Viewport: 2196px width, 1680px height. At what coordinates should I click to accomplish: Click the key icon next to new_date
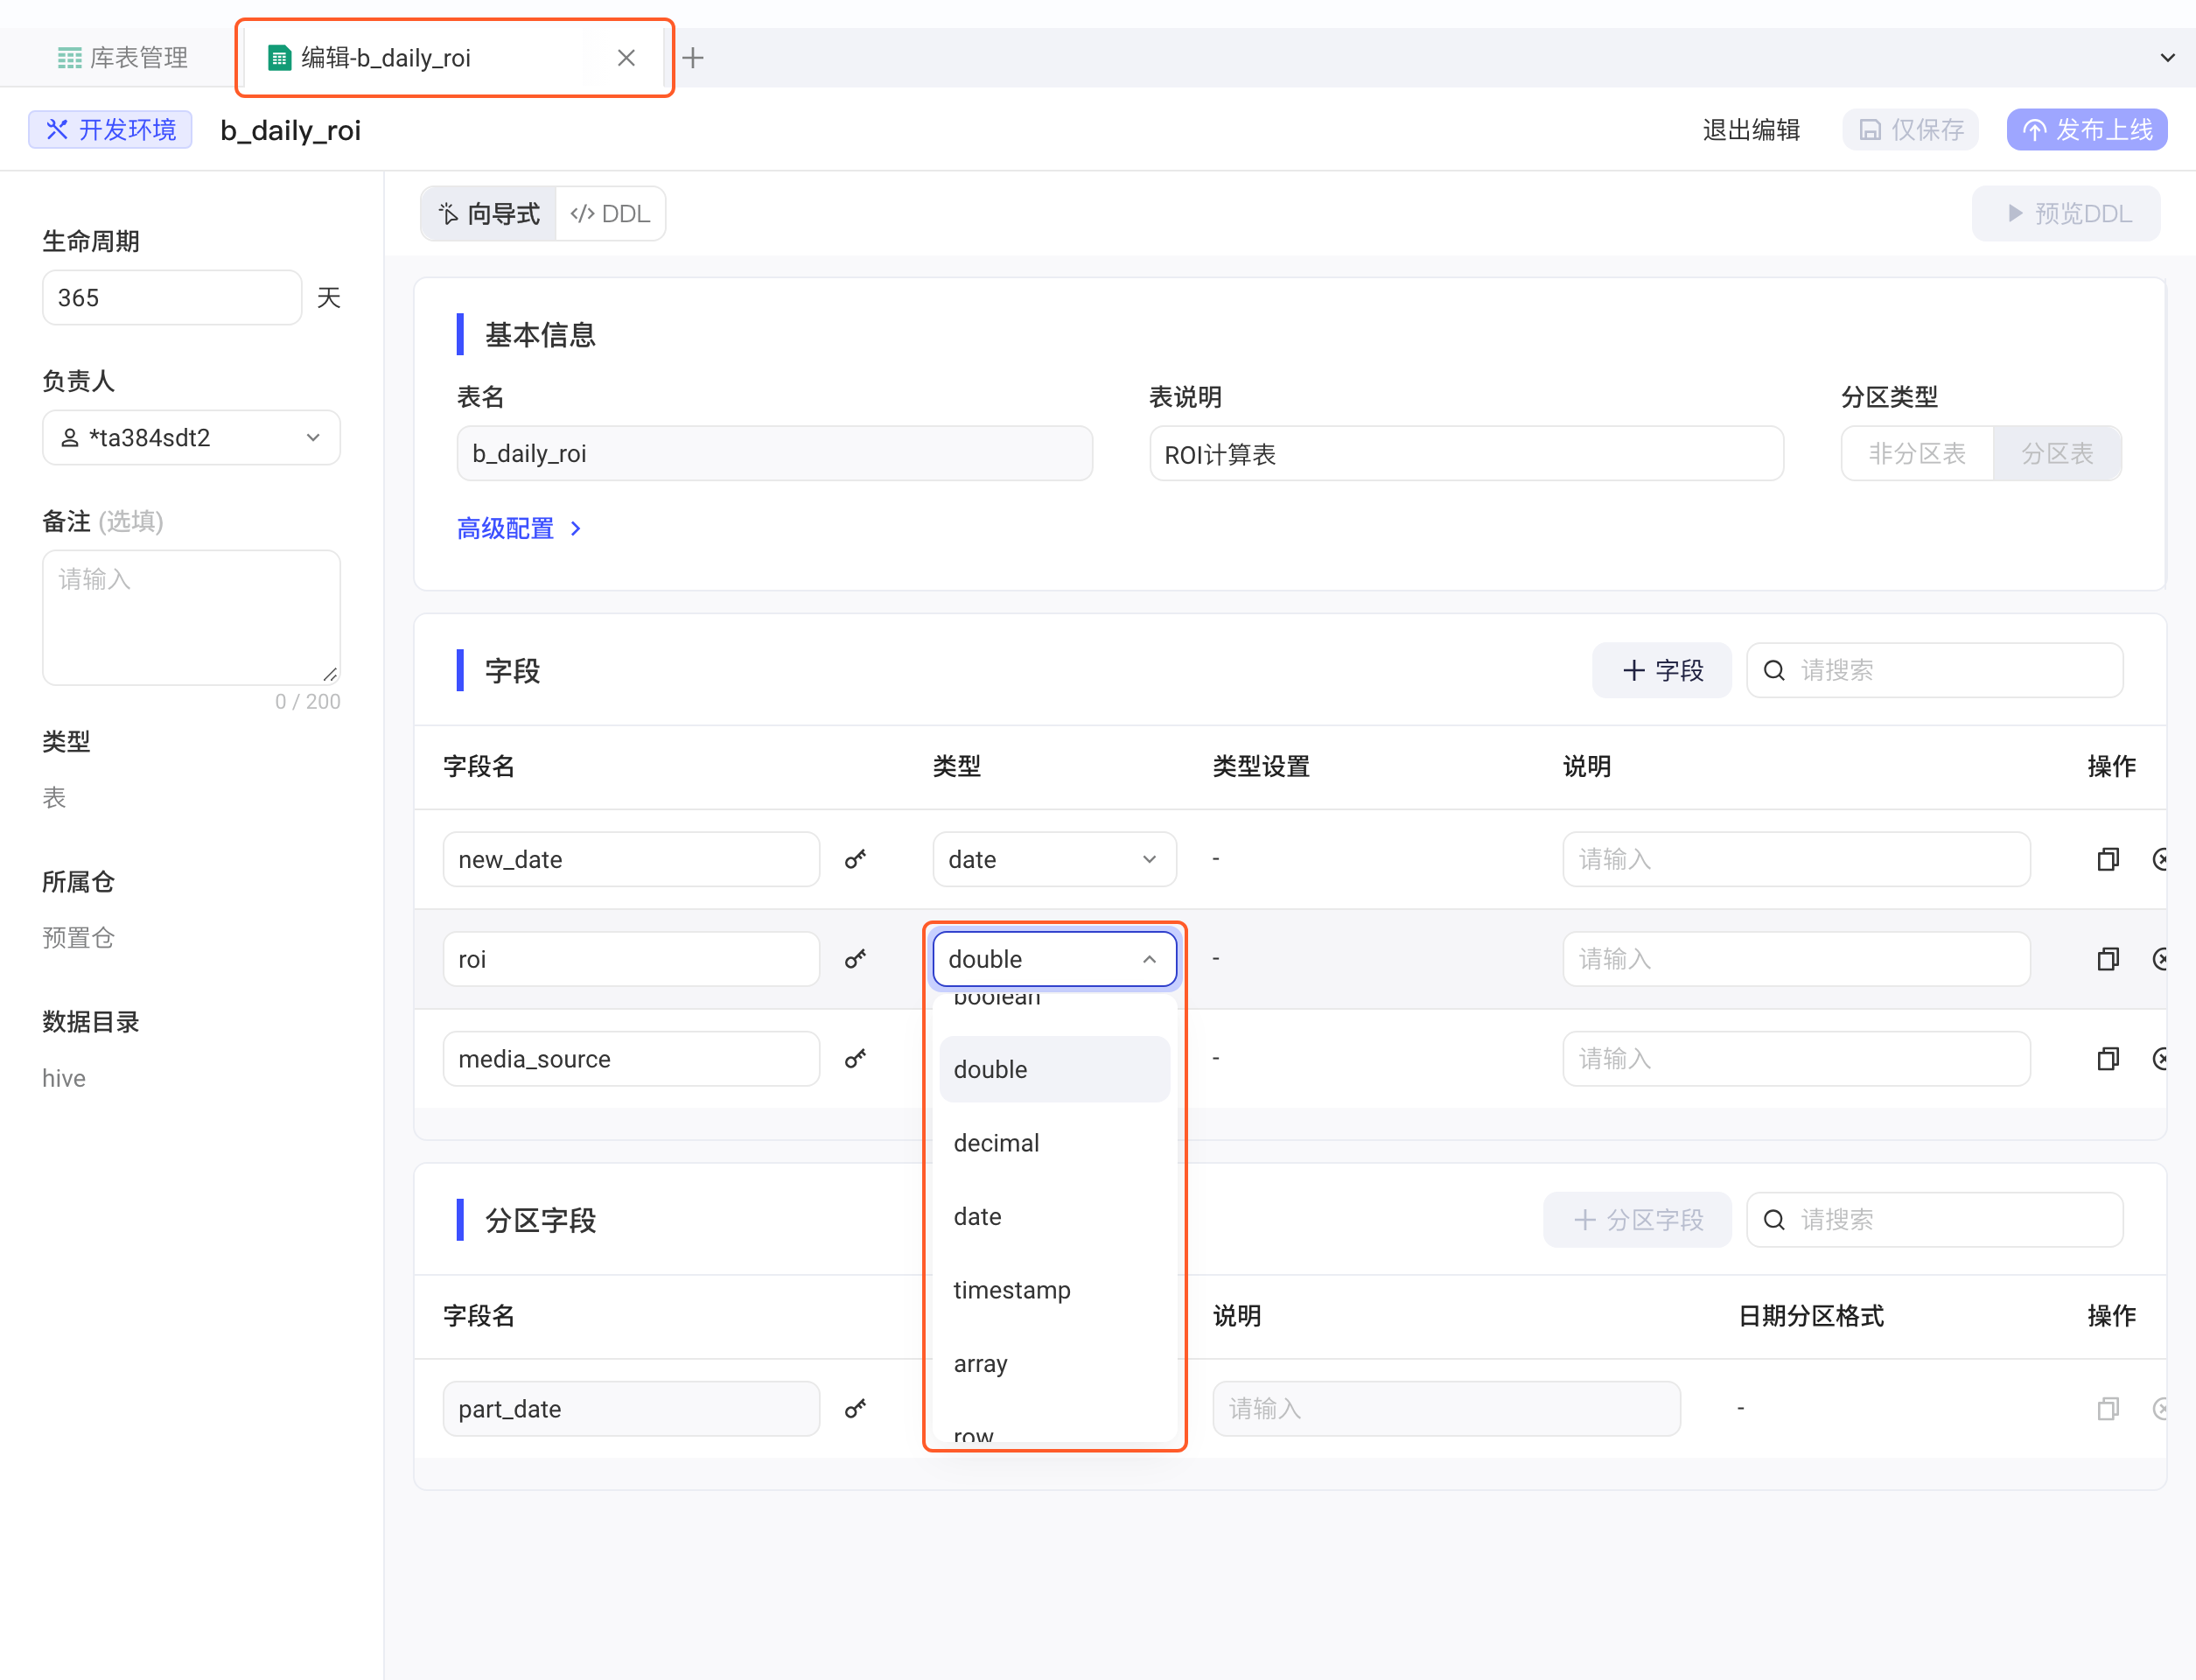(855, 859)
